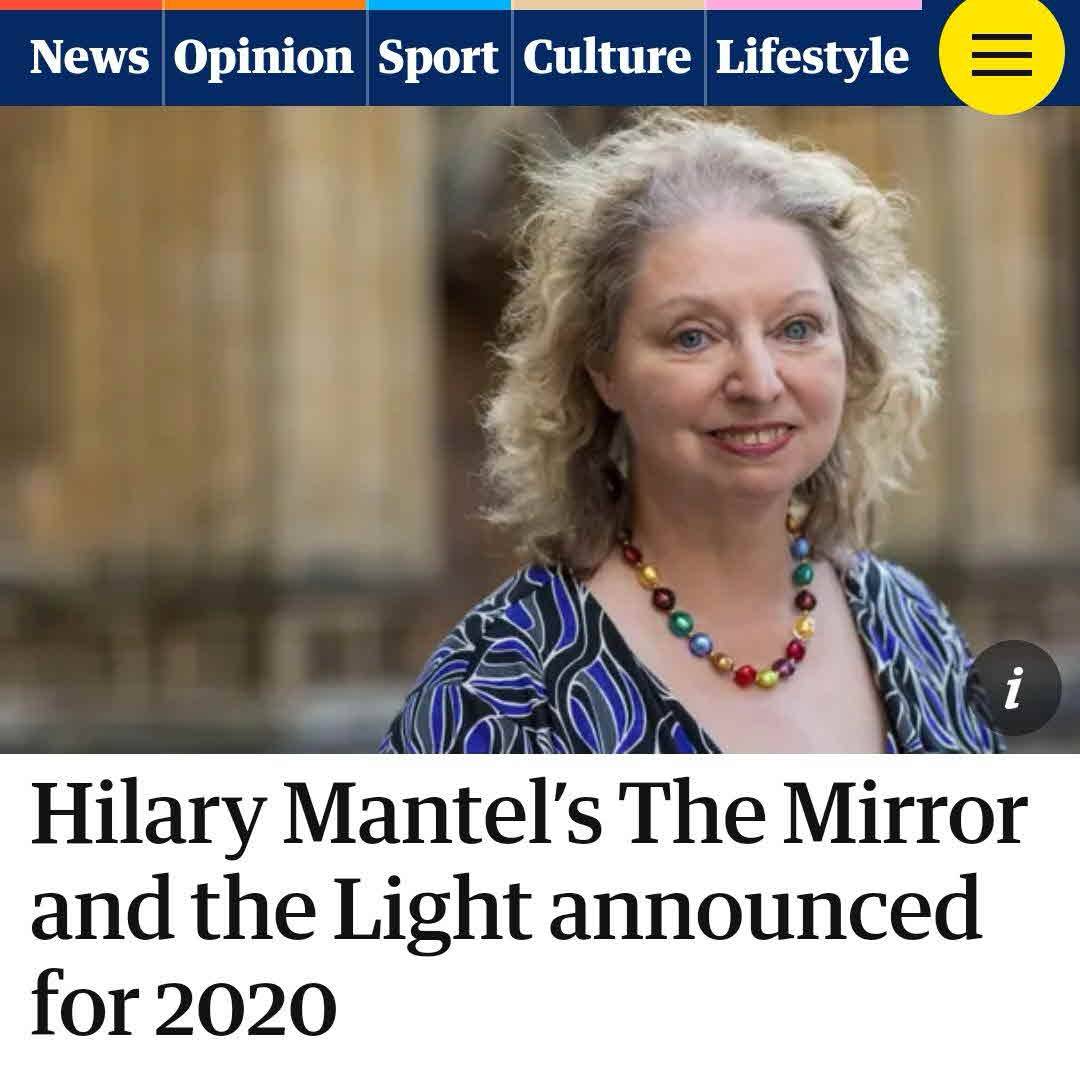This screenshot has width=1080, height=1080.
Task: Click the blue bar above Sport
Action: (x=439, y=5)
